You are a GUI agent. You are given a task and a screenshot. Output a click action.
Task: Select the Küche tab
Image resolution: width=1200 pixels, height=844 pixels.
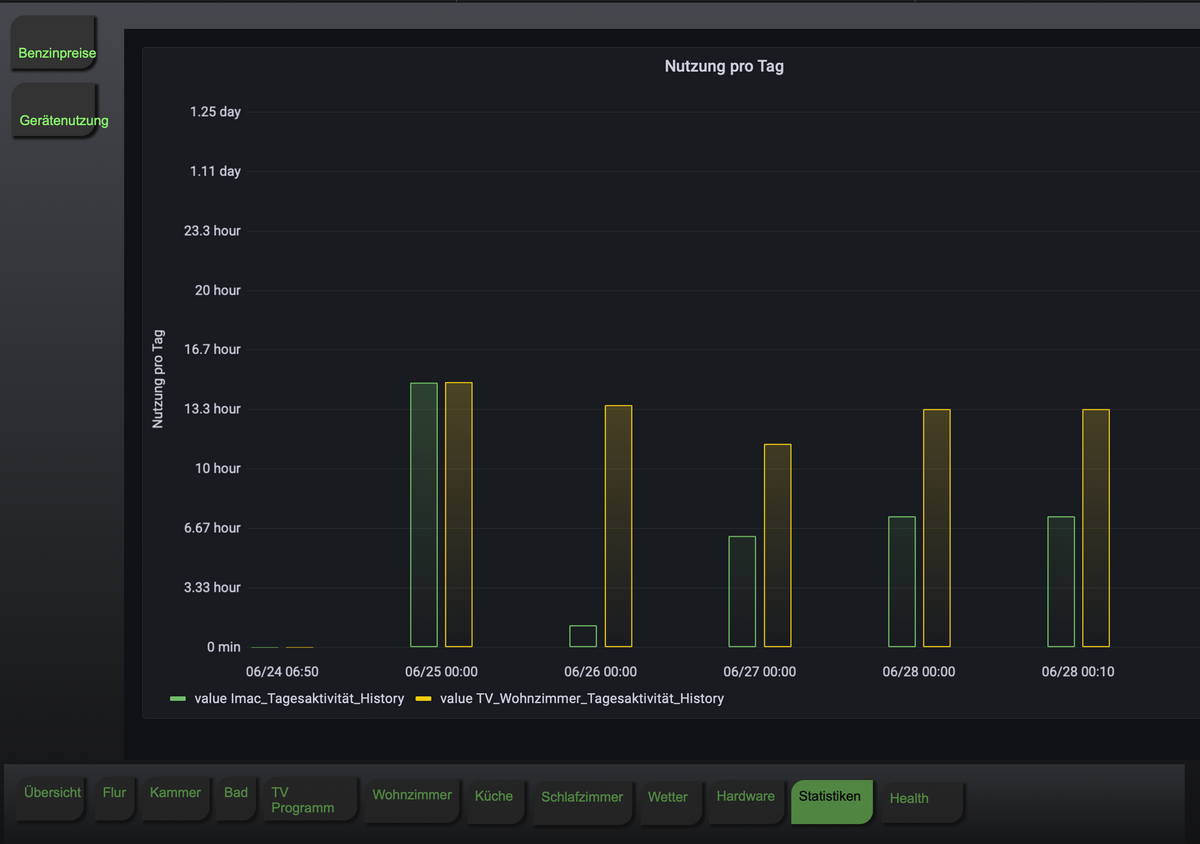(494, 797)
